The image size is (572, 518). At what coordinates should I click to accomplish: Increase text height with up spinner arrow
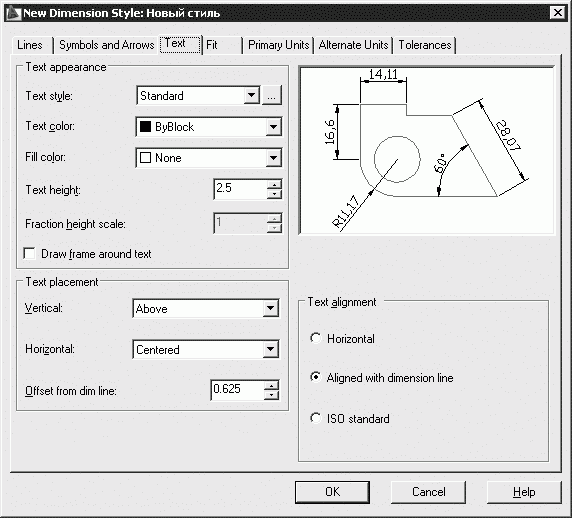coord(274,184)
